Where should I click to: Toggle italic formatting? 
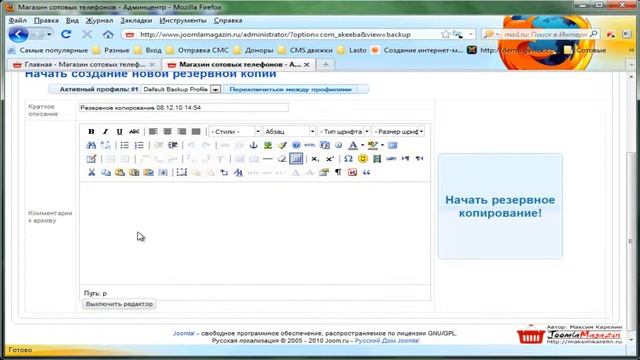(105, 131)
